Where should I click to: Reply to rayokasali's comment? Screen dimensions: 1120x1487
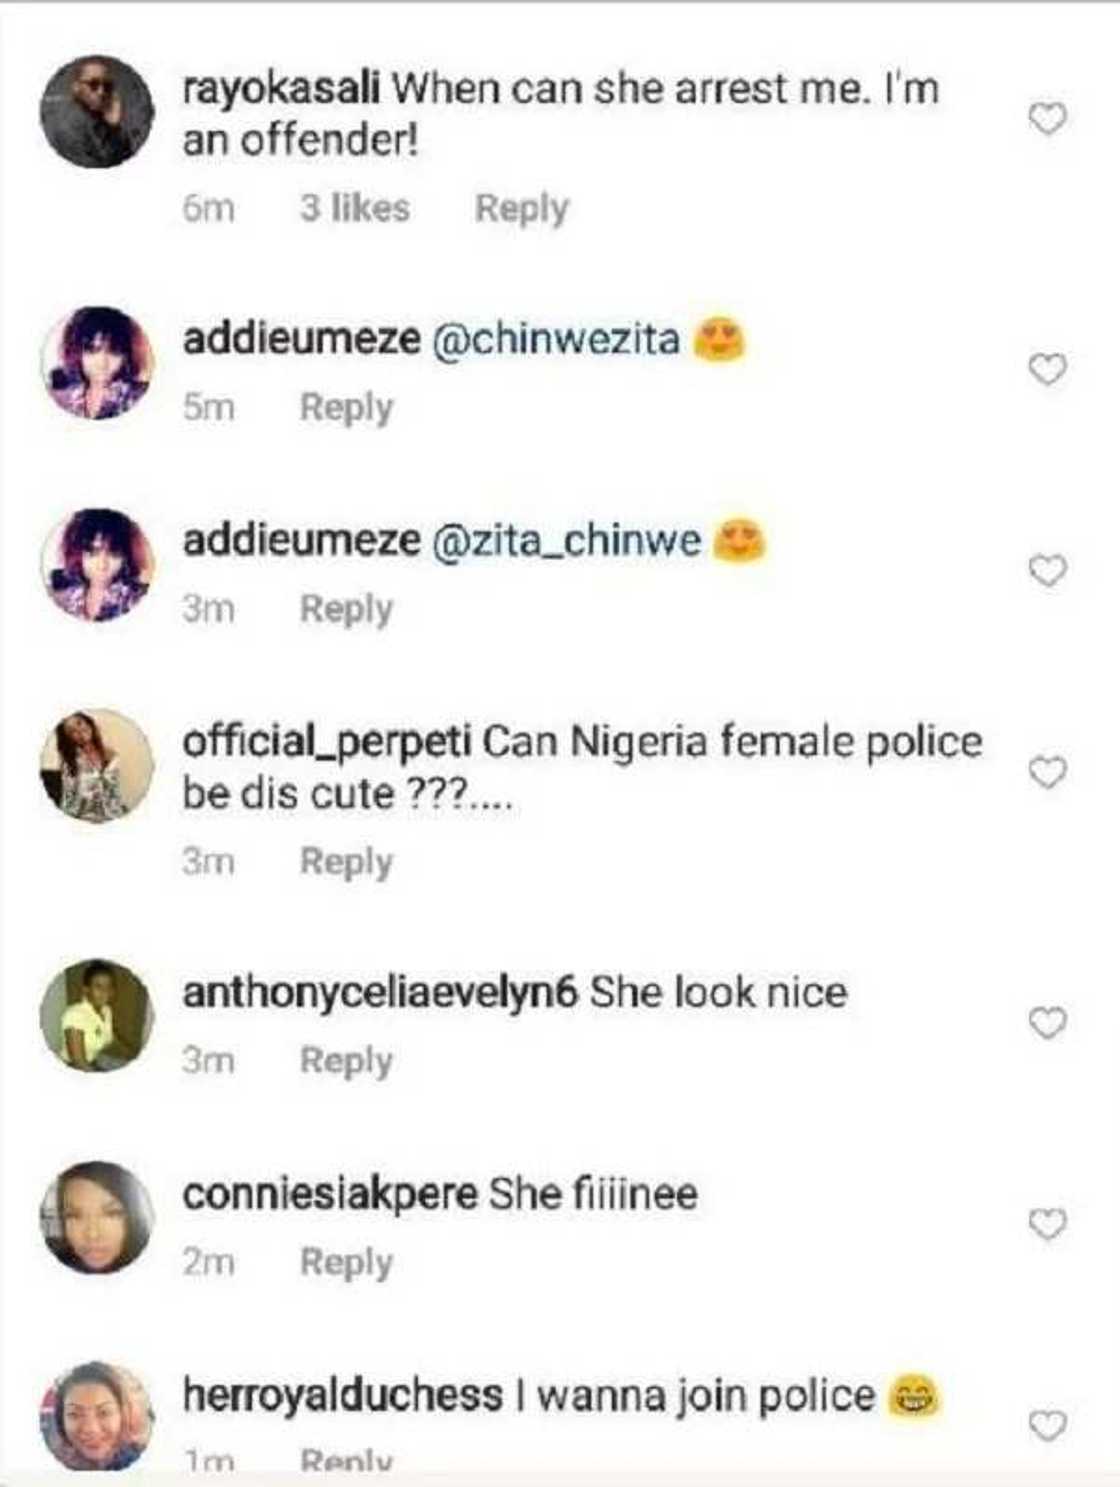[521, 208]
